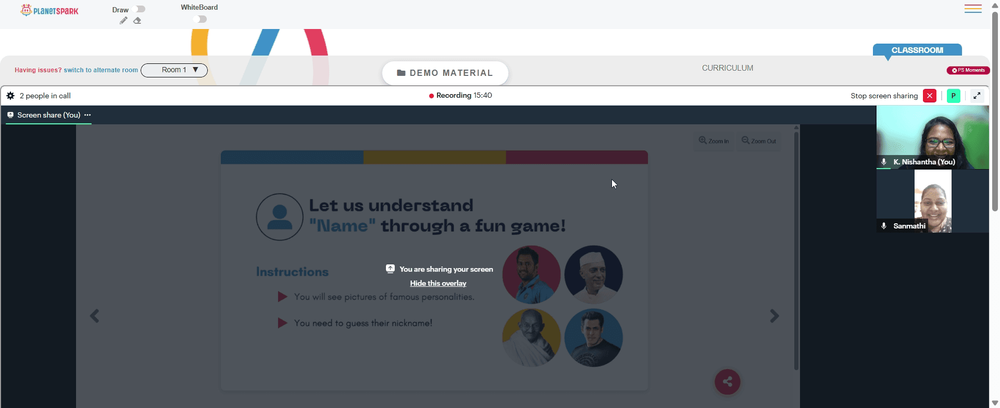The width and height of the screenshot is (1000, 408).
Task: Open call settings gear icon
Action: click(x=10, y=96)
